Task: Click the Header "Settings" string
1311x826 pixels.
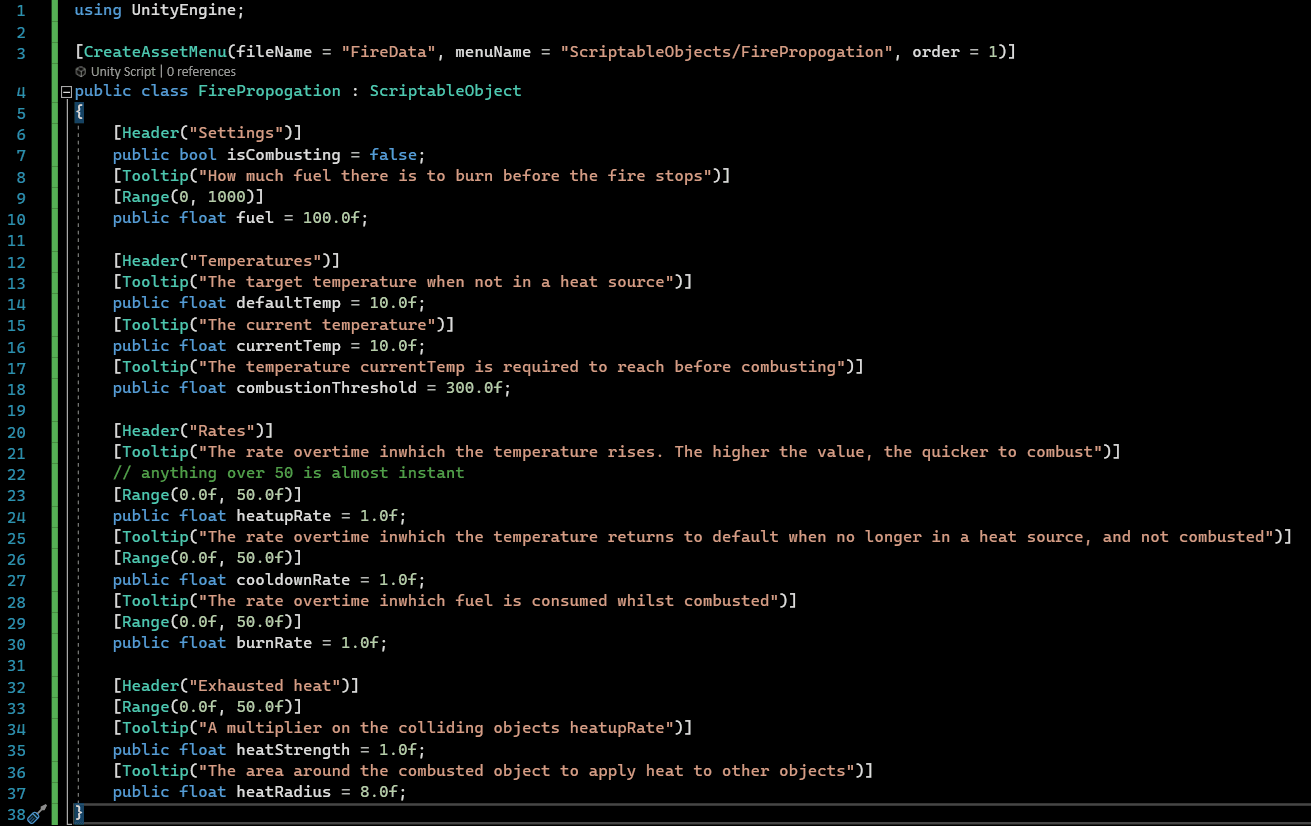Action: tap(237, 133)
